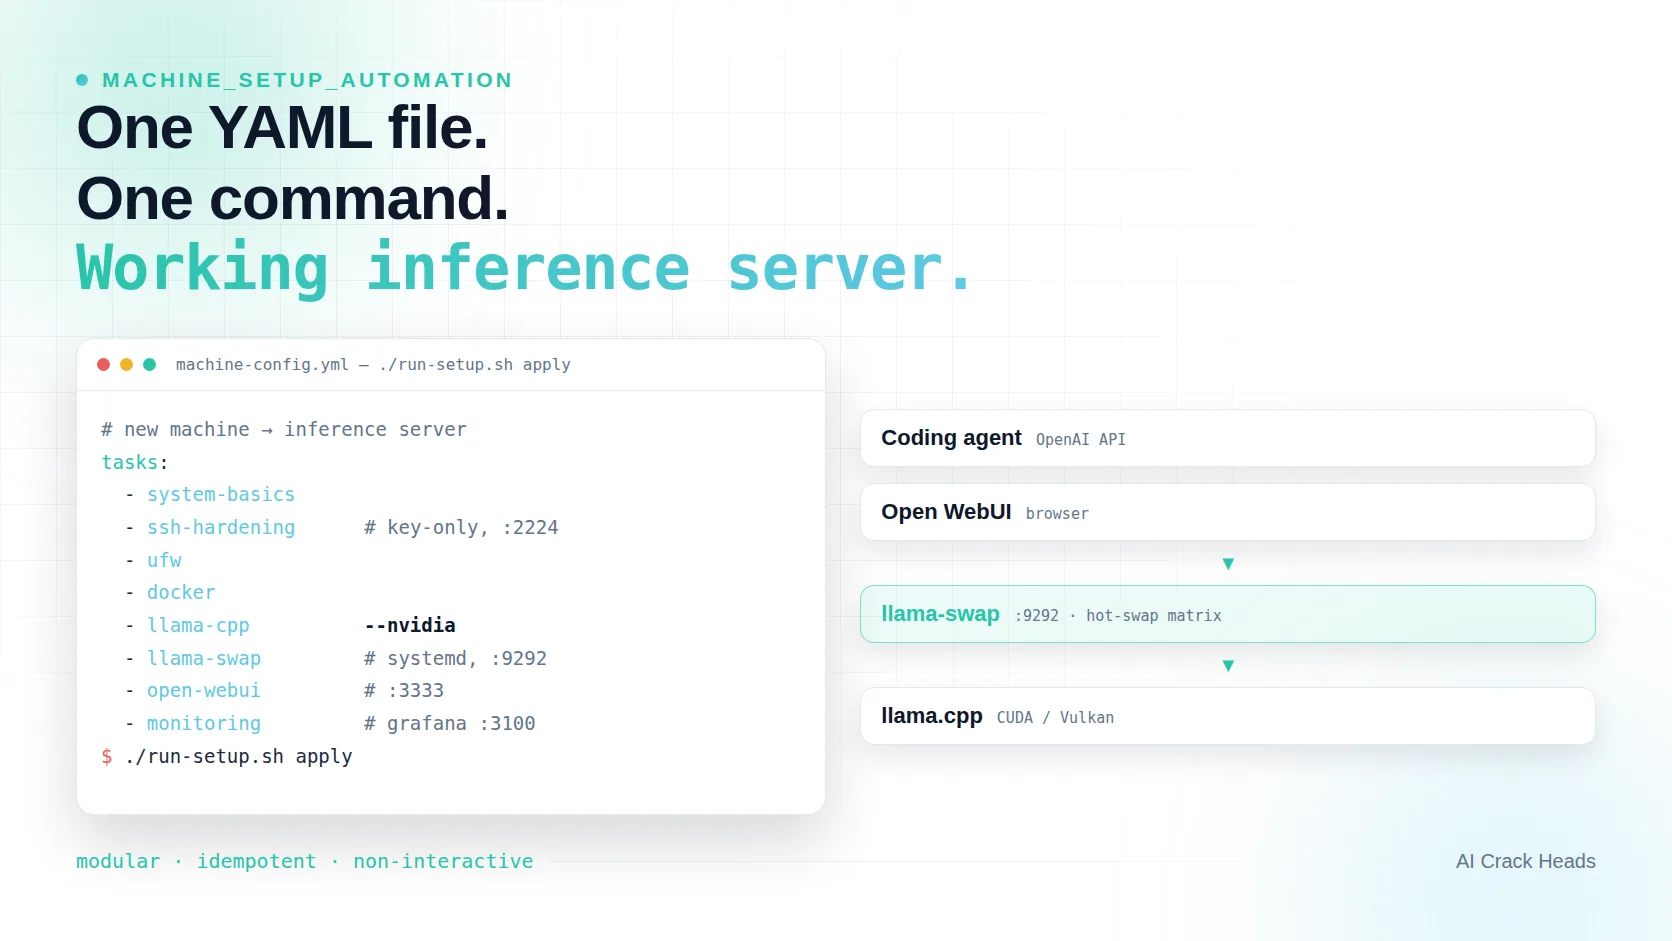Click the system-basics task line
Viewport: 1672px width, 941px height.
221,494
